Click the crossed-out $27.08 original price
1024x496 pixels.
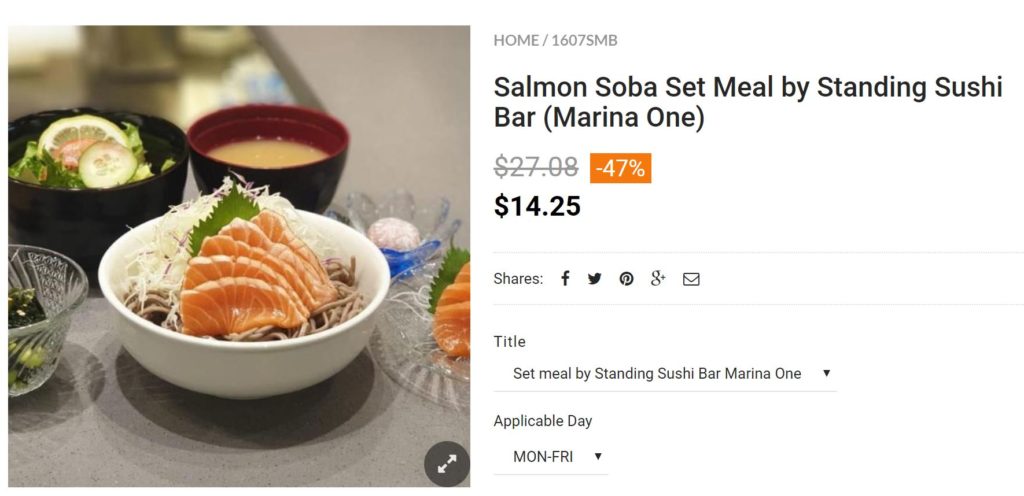pos(536,167)
